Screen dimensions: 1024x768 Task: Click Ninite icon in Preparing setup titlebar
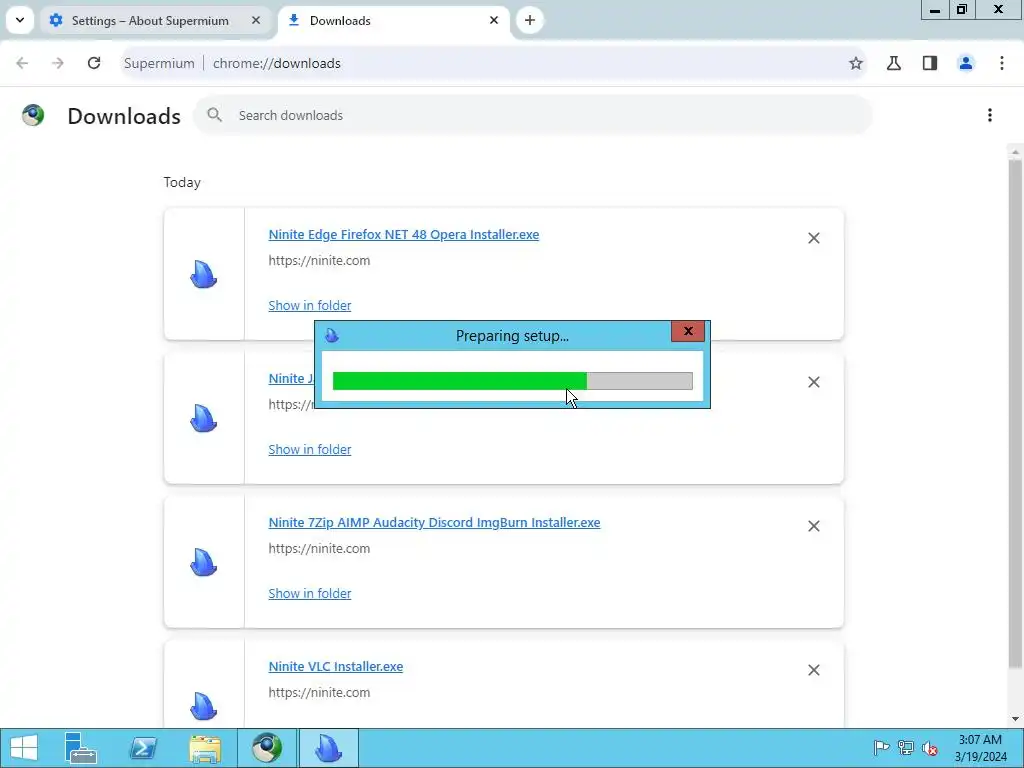tap(332, 336)
